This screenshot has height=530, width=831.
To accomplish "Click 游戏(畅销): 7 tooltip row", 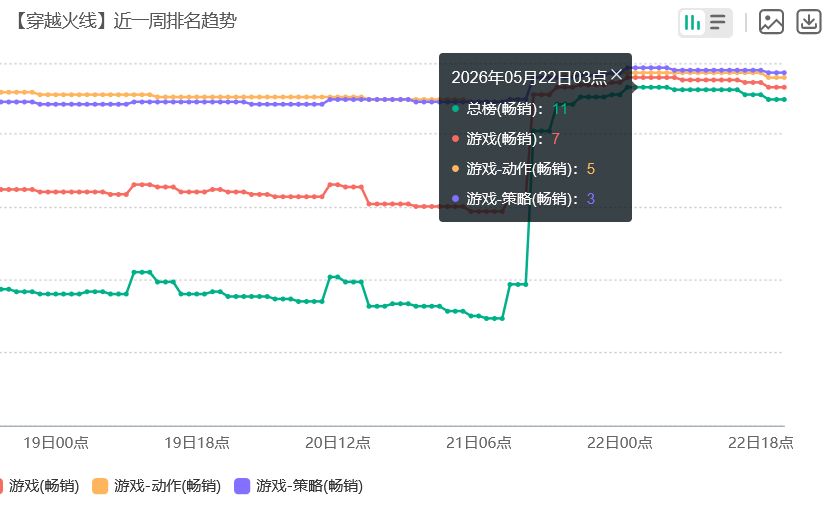I will tap(506, 139).
